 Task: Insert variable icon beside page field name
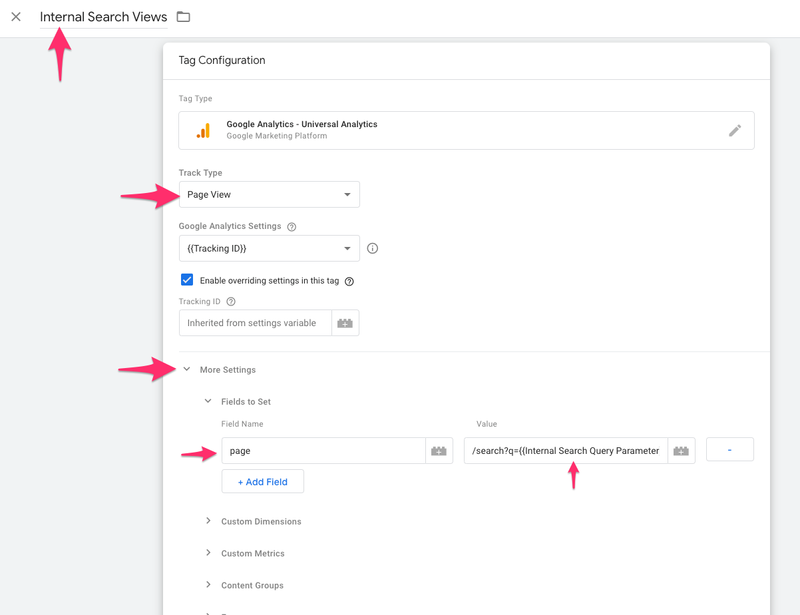click(x=439, y=451)
